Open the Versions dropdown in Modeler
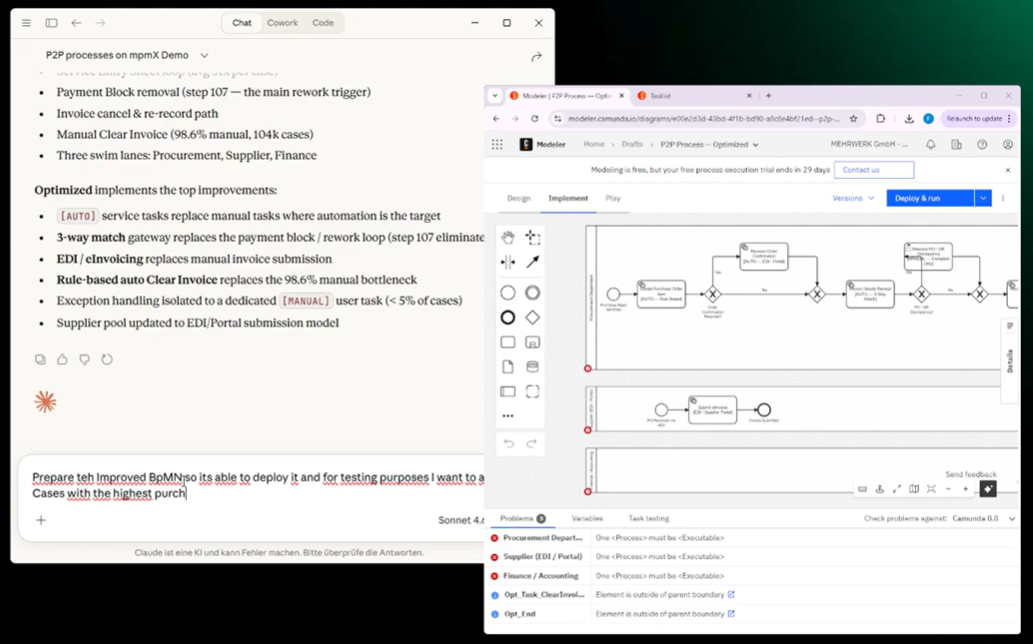 pos(853,198)
